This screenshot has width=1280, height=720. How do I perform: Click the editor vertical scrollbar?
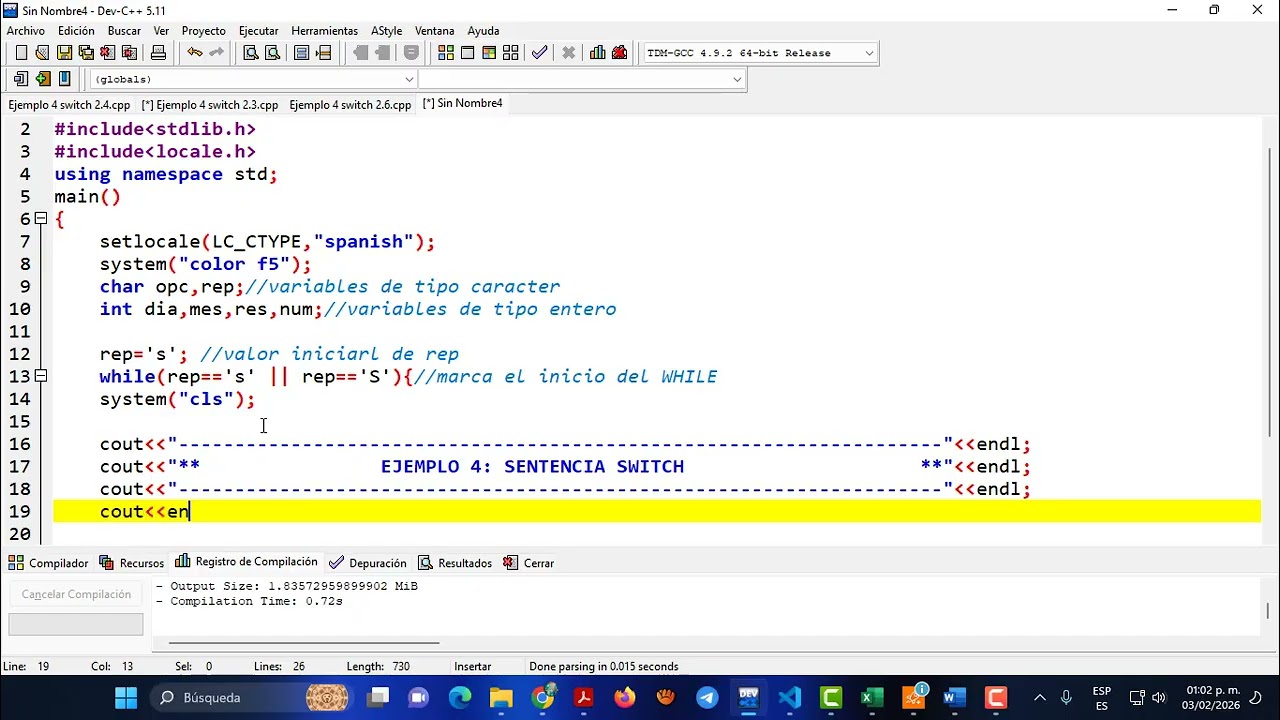(1270, 292)
